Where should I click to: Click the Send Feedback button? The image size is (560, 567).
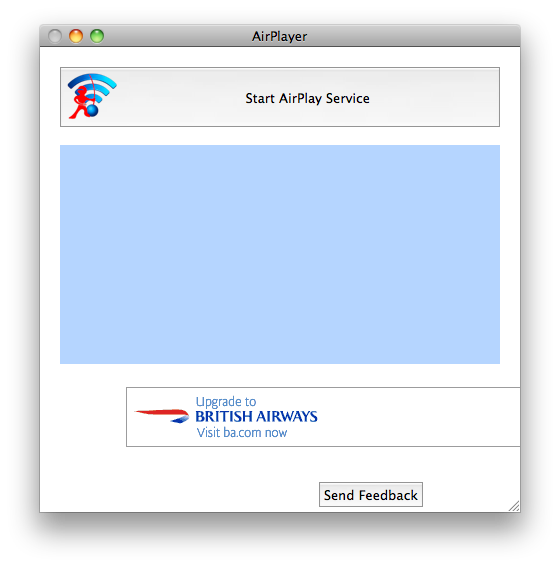pyautogui.click(x=371, y=494)
